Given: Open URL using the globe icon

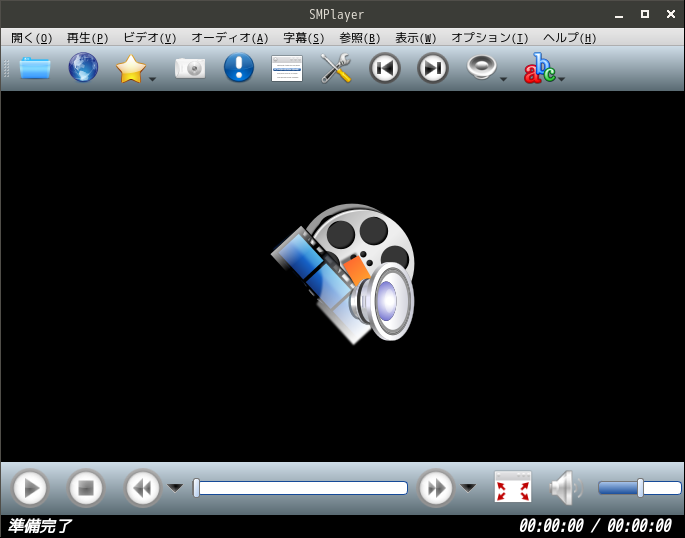Looking at the screenshot, I should click(x=83, y=67).
